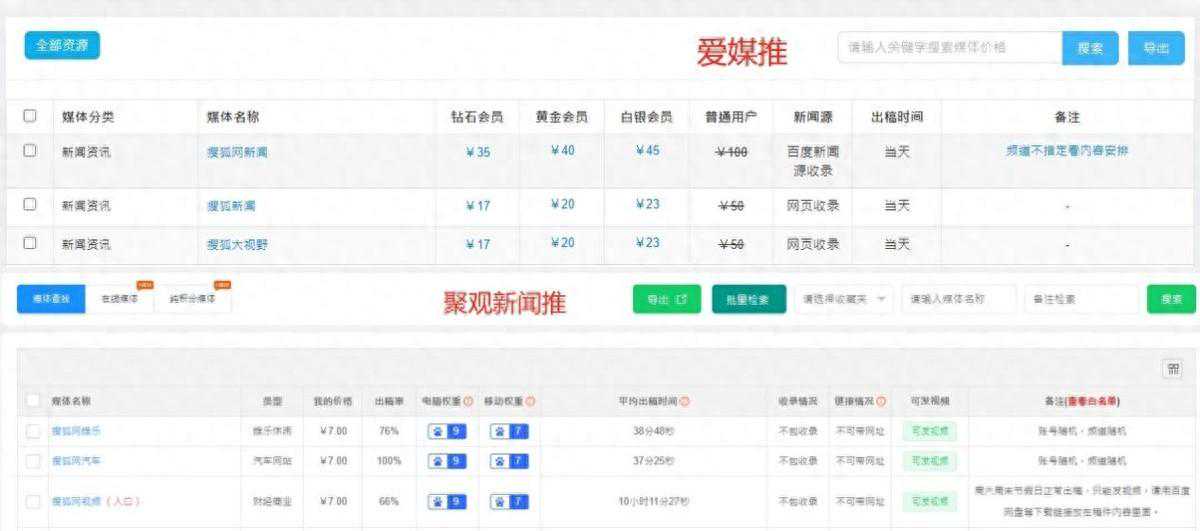Image resolution: width=1200 pixels, height=531 pixels.
Task: Tick the checkbox for 搜狐网新闻
Action: tap(30, 151)
